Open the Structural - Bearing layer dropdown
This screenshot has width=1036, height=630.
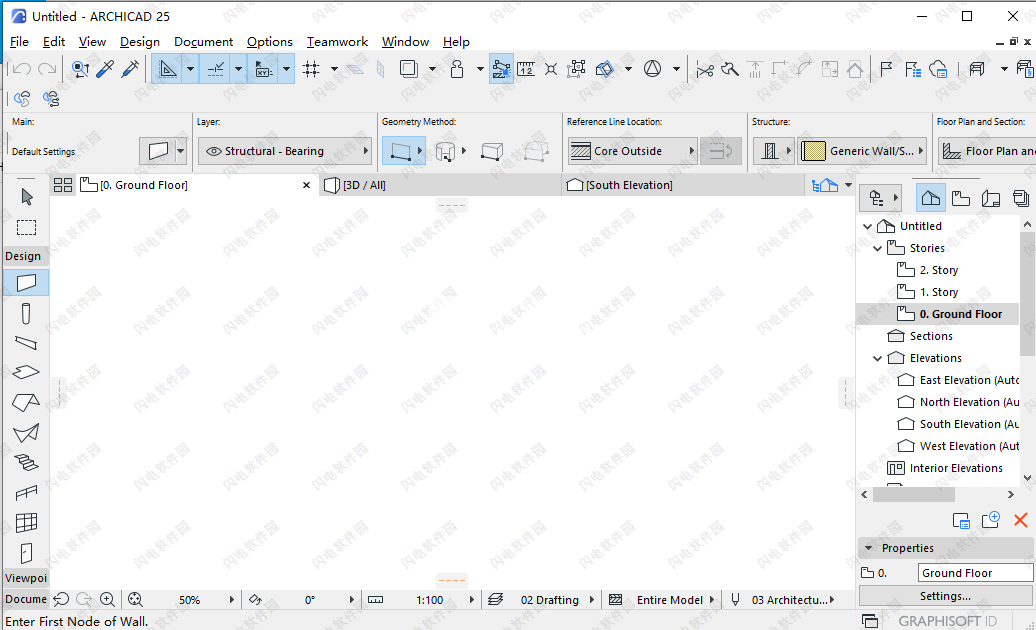click(285, 151)
